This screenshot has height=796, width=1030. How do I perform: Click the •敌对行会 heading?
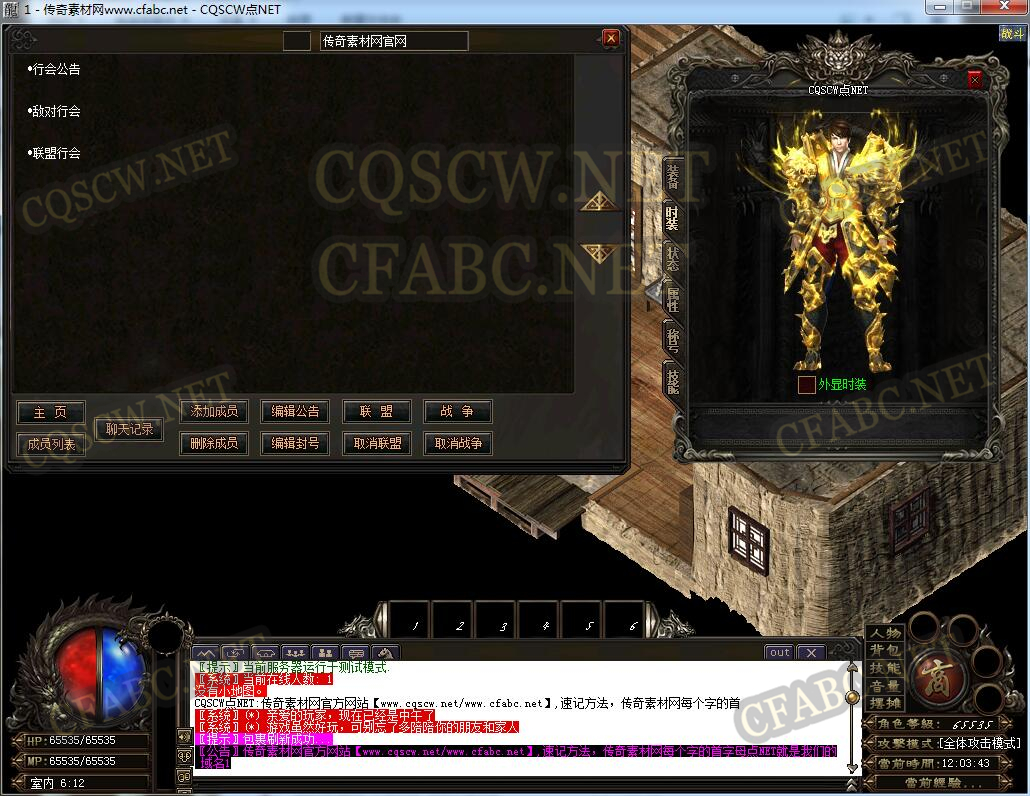(x=54, y=111)
